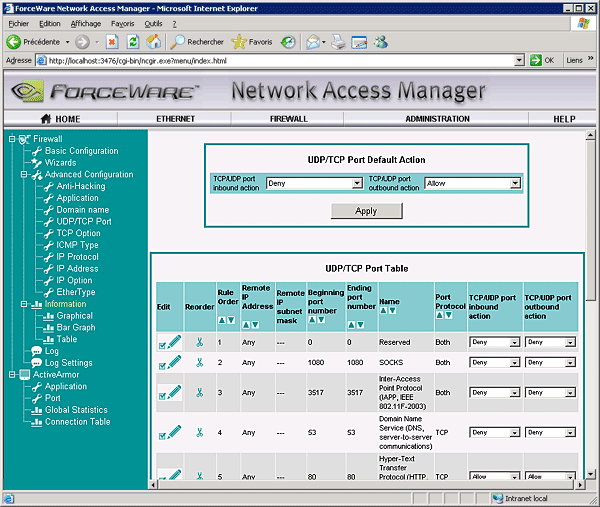Collapse the Advanced Configuration tree node

24,174
